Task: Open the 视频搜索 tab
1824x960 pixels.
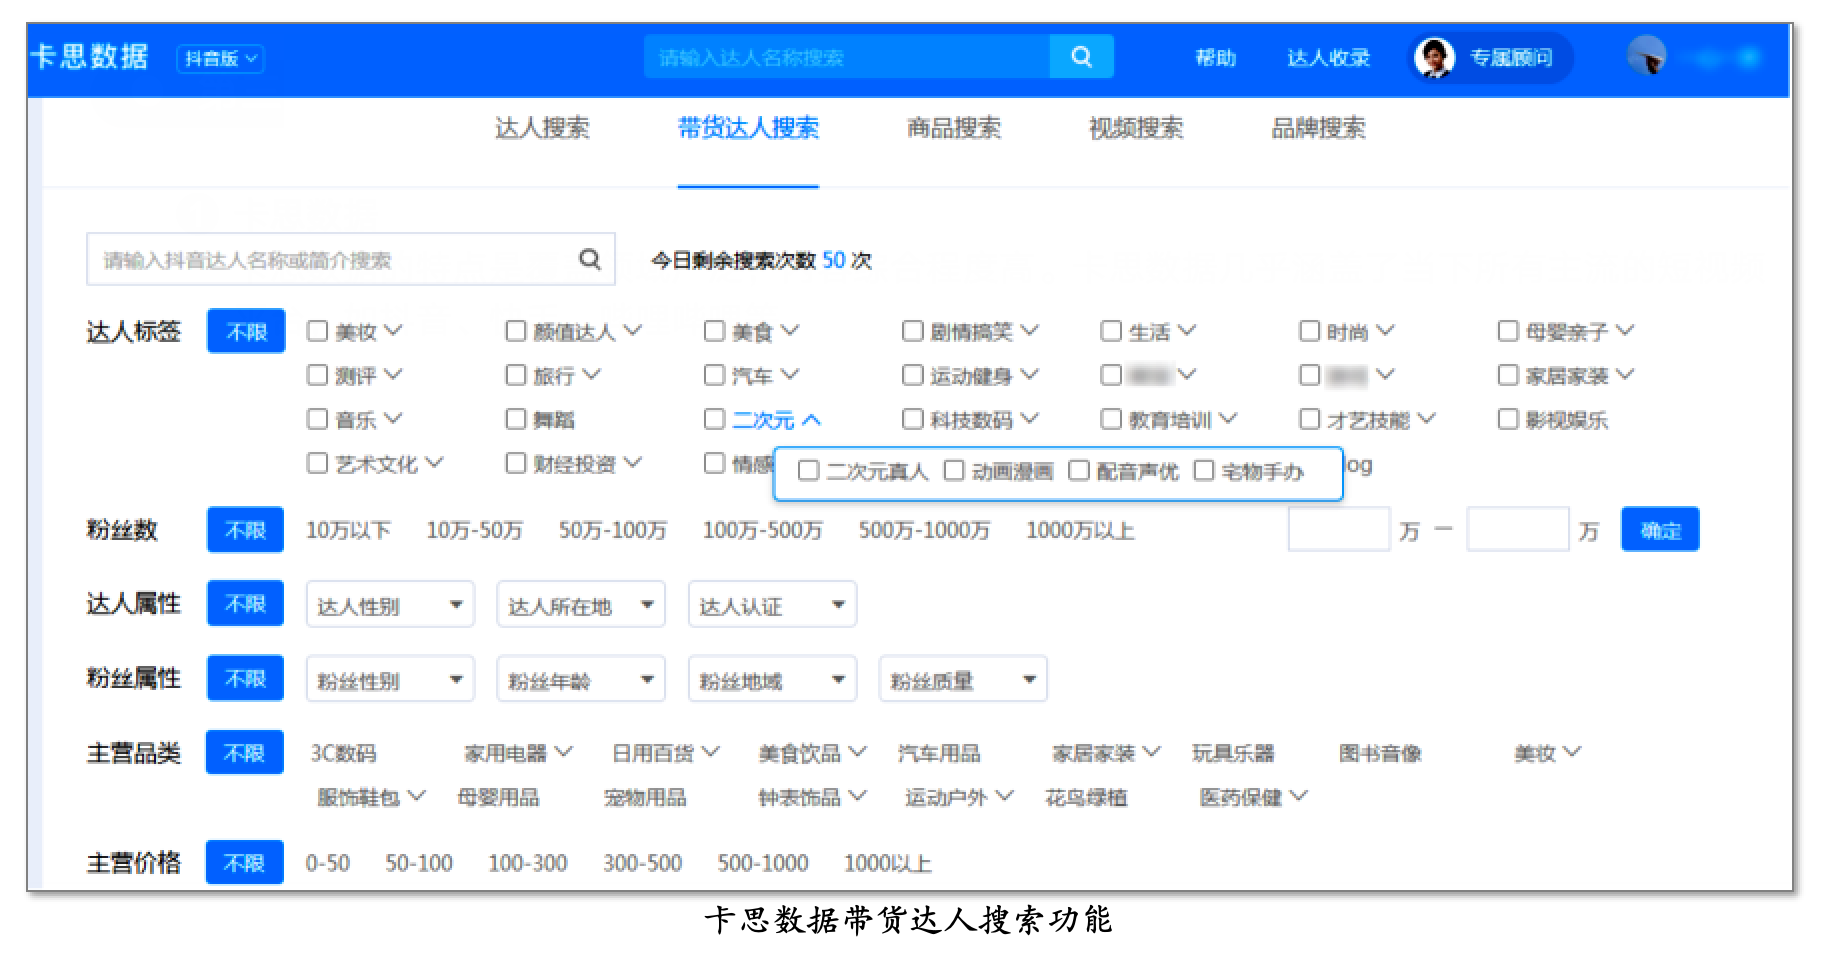Action: tap(1136, 128)
